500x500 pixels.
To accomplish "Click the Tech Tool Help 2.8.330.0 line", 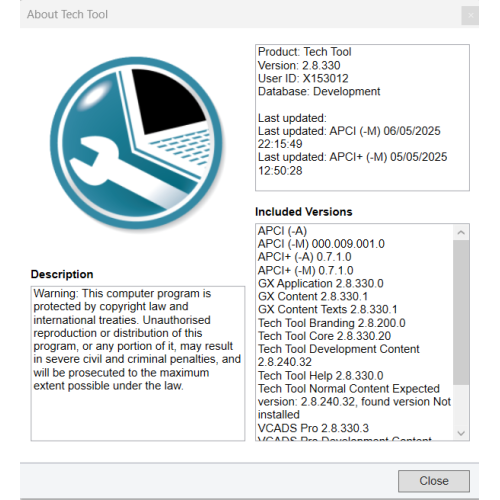I will click(x=321, y=376).
